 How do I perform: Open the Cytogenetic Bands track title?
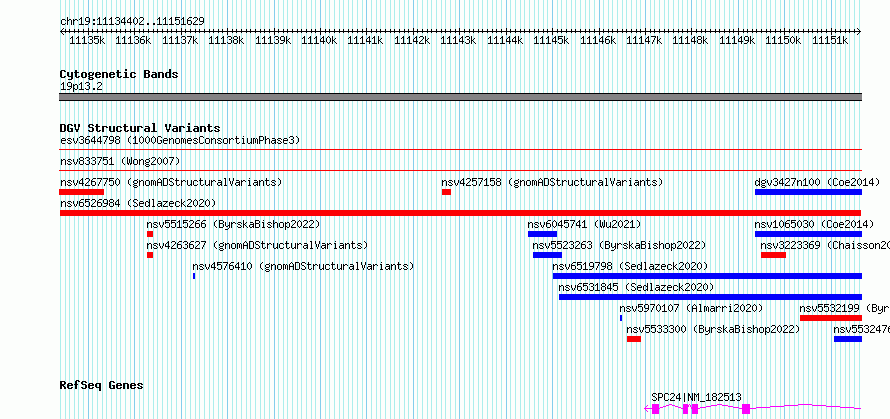(x=119, y=74)
